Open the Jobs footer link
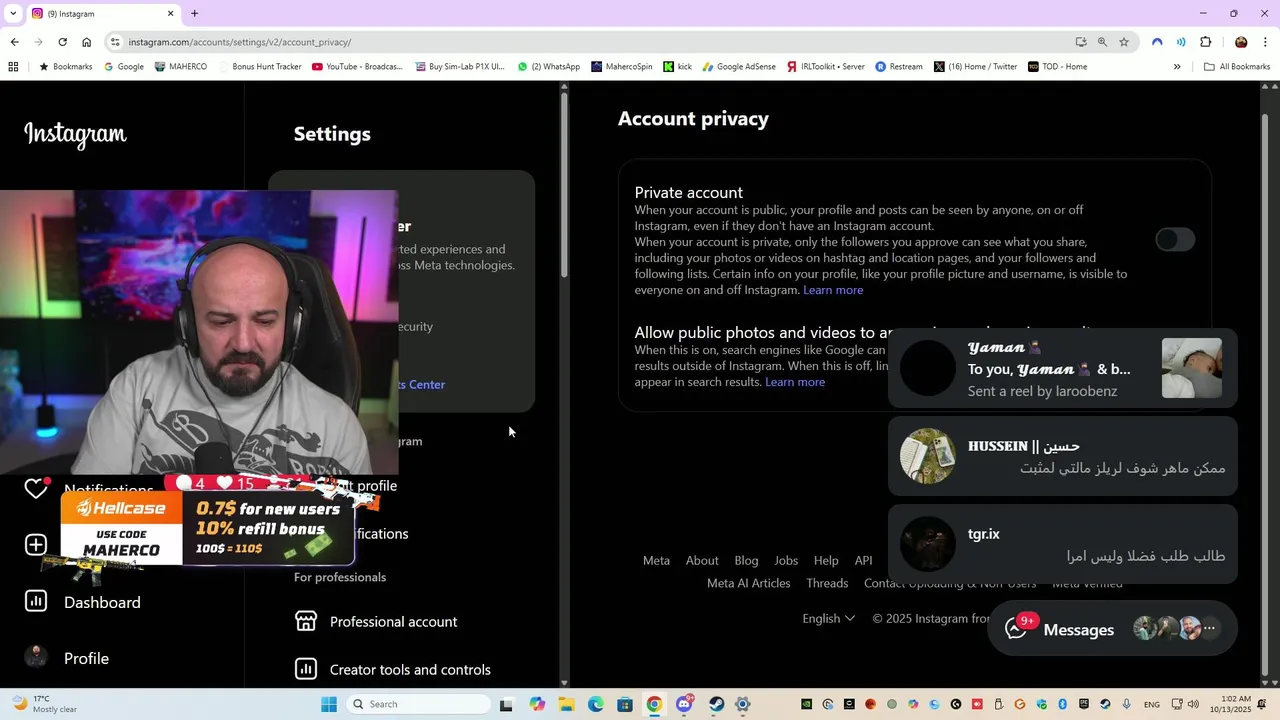Viewport: 1280px width, 720px height. (x=786, y=560)
